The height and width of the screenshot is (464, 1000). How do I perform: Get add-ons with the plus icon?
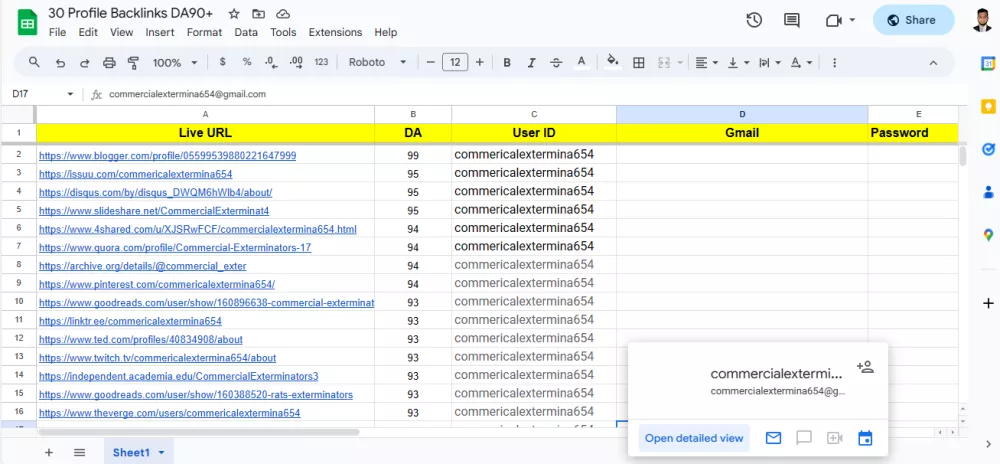coord(988,303)
